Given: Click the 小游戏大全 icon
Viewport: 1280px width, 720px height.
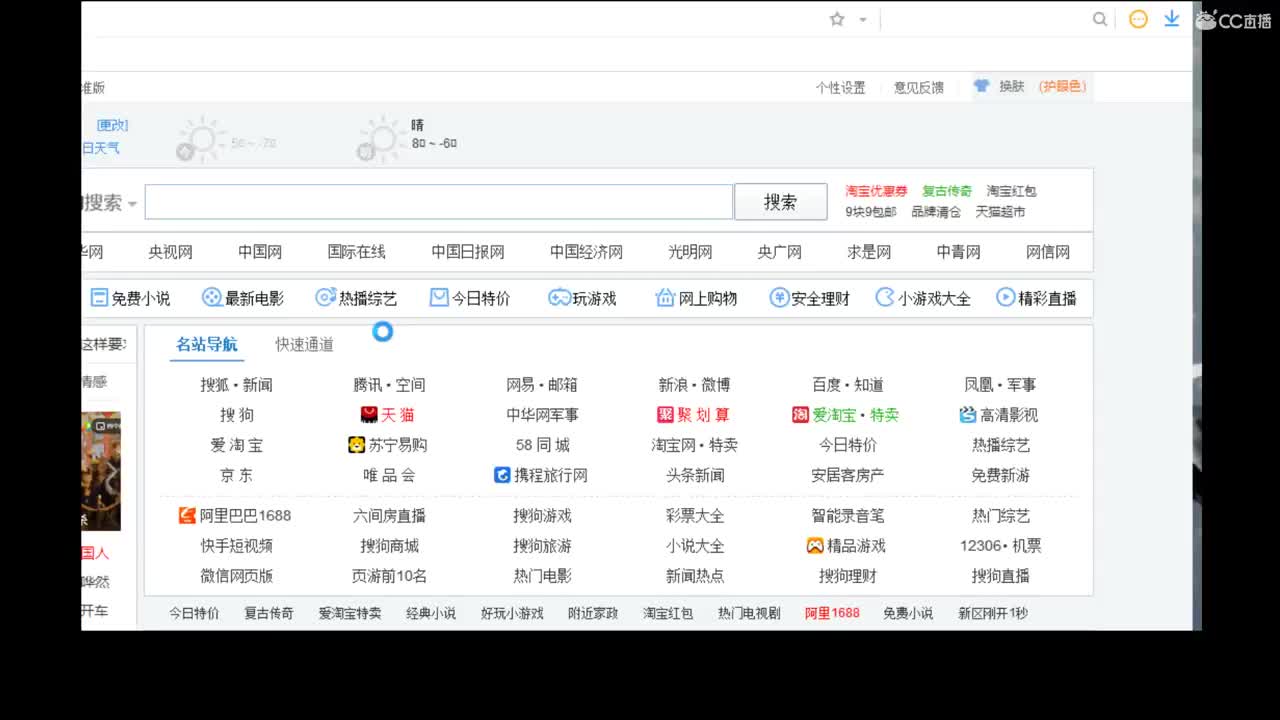Looking at the screenshot, I should 885,298.
